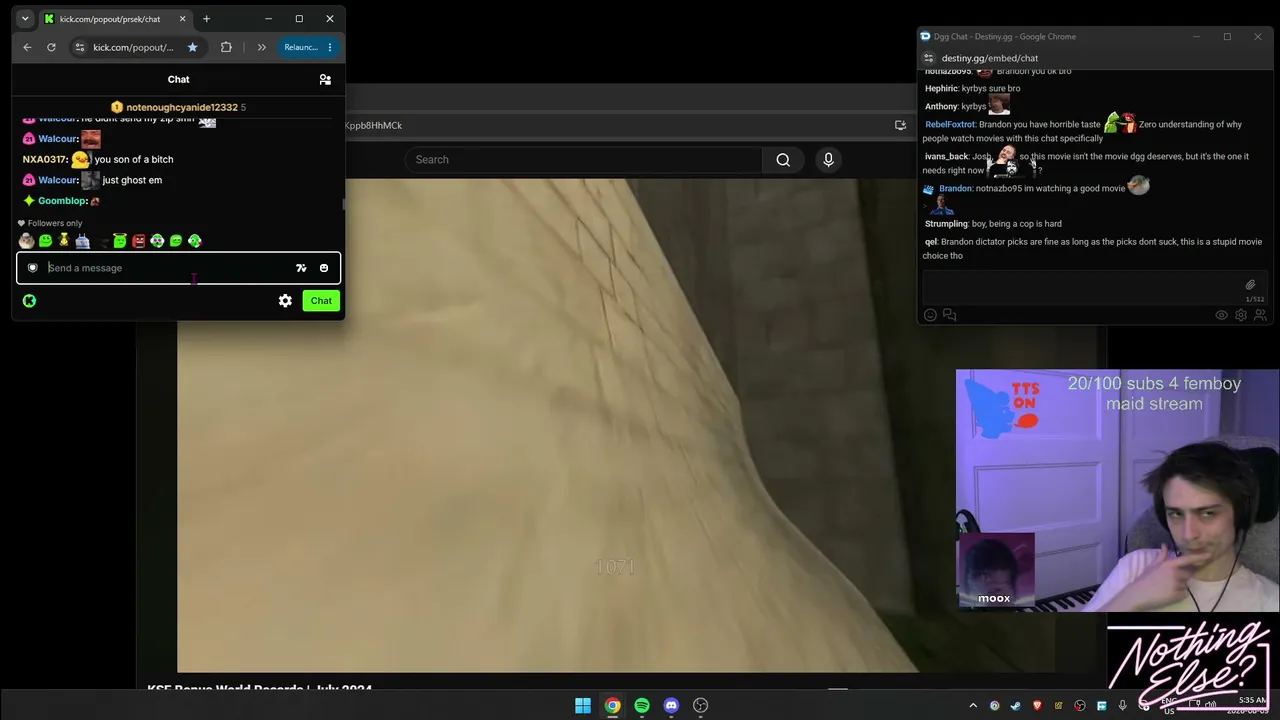Screen dimensions: 1280x720
Task: Open the text style icon in message box
Action: [301, 268]
